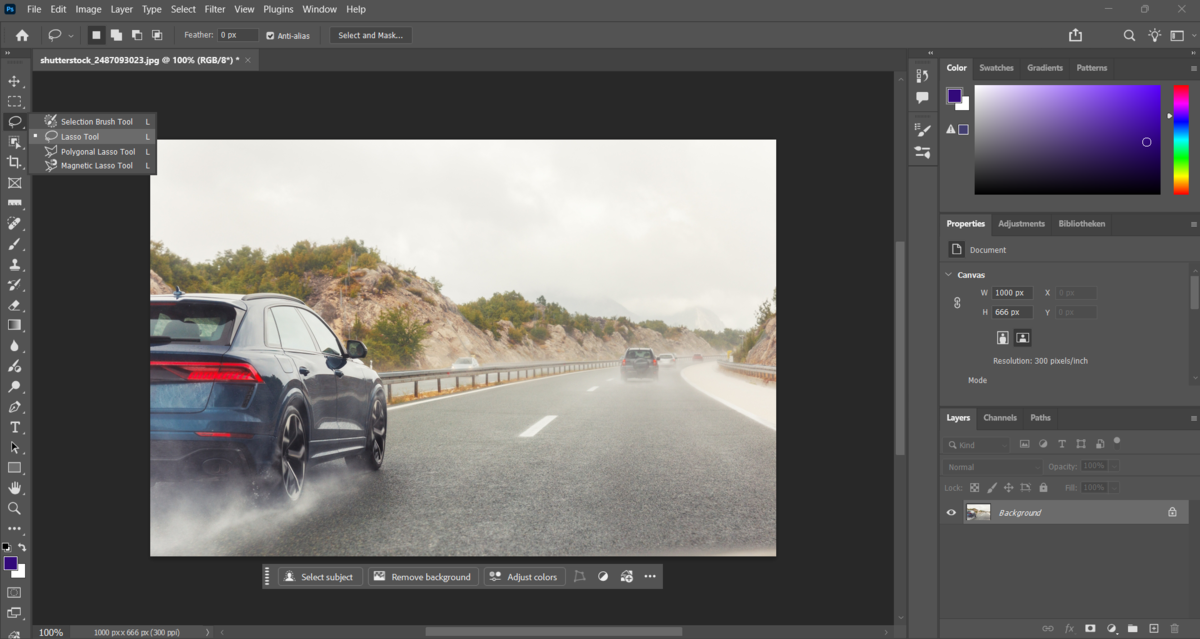Open Comments panel speech bubble icon
This screenshot has height=639, width=1200.
point(922,98)
